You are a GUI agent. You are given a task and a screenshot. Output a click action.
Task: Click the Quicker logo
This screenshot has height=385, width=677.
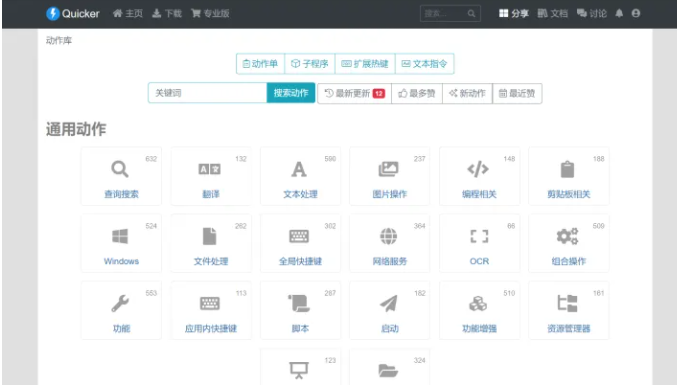[x=73, y=13]
